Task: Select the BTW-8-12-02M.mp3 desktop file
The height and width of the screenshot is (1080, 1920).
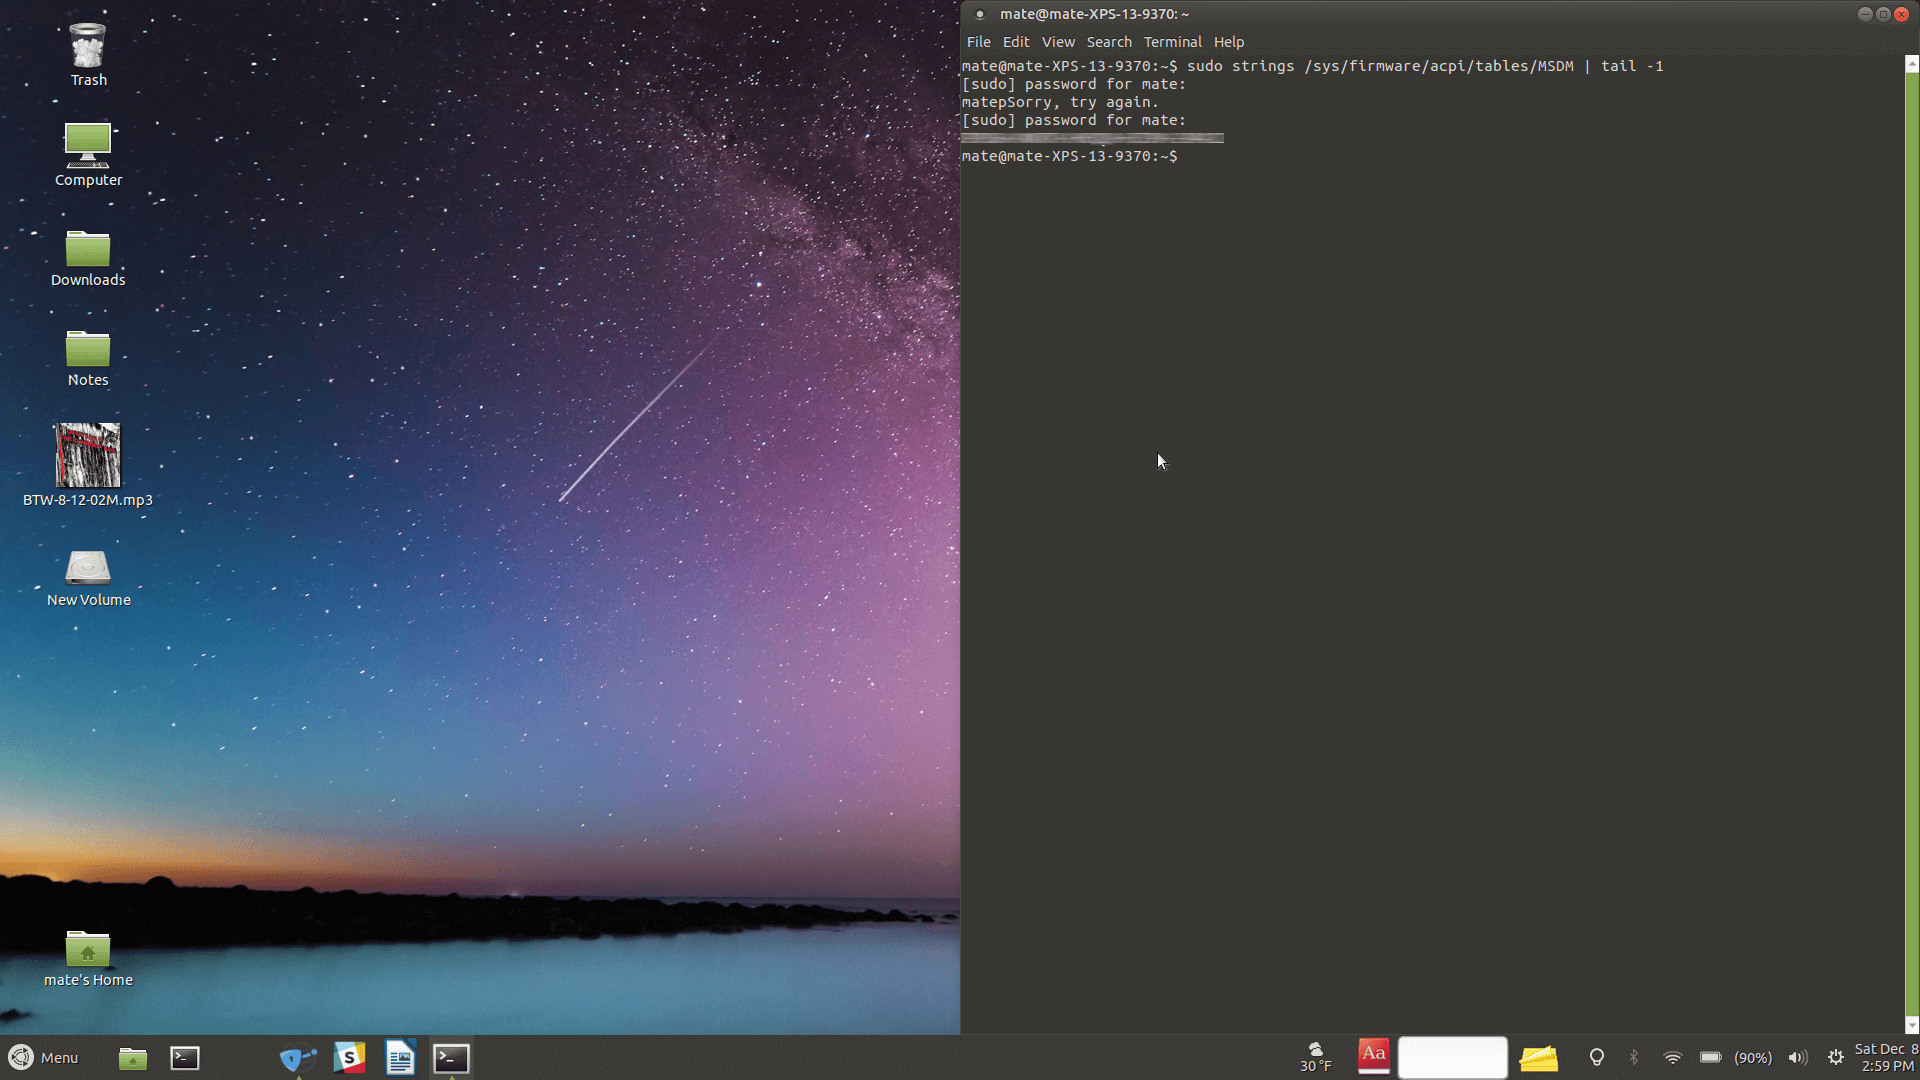Action: point(88,456)
